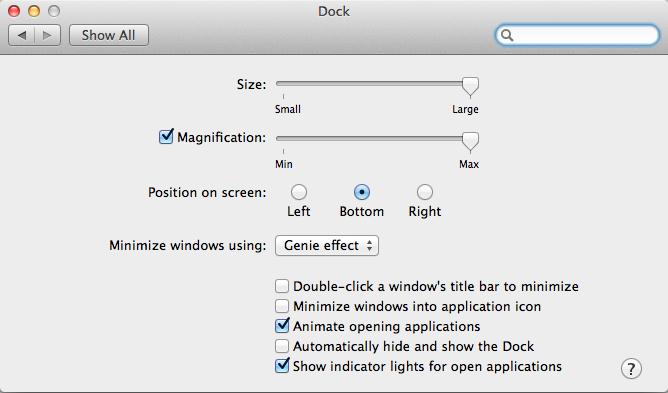This screenshot has height=393, width=668.
Task: Click the forward arrow navigation button
Action: coord(47,35)
